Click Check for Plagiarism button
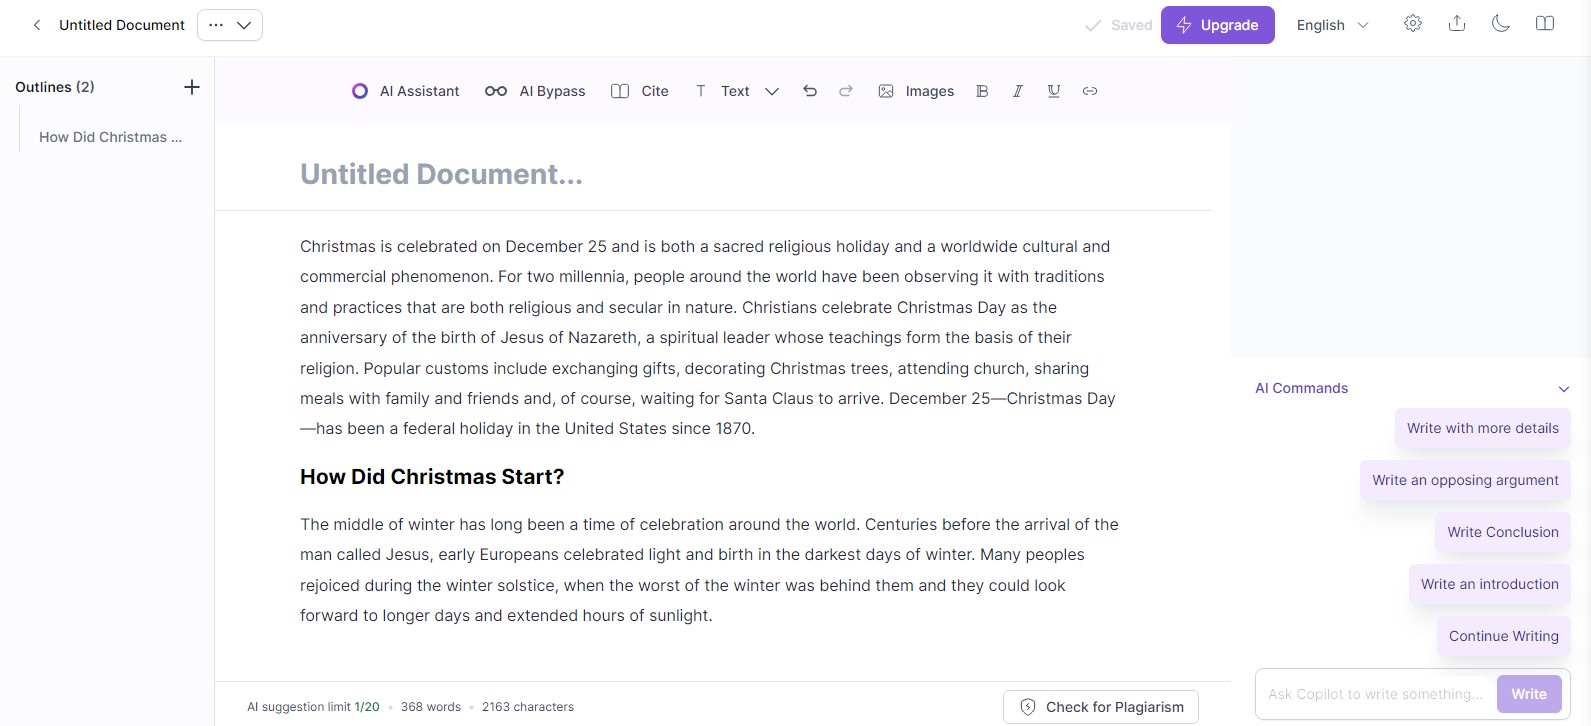 tap(1101, 707)
